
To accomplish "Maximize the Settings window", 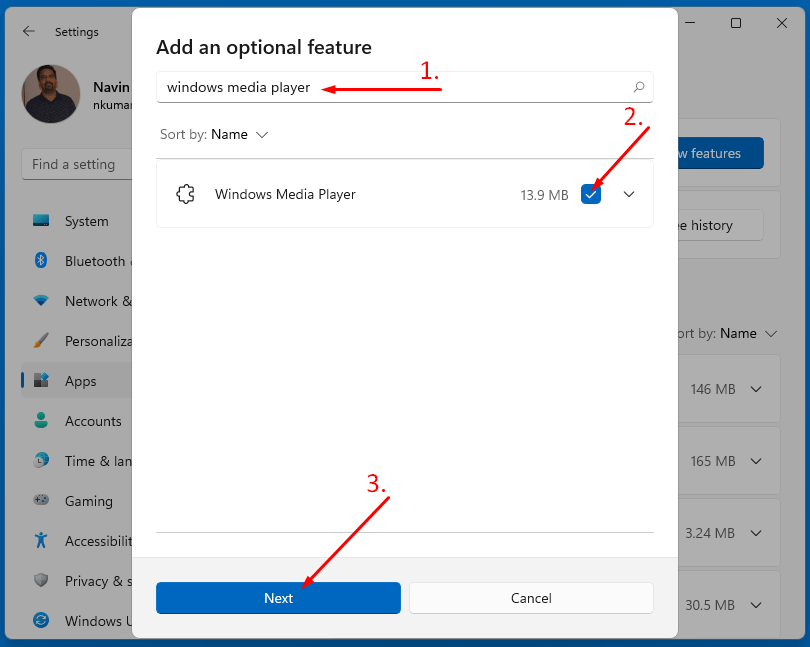I will pyautogui.click(x=736, y=23).
